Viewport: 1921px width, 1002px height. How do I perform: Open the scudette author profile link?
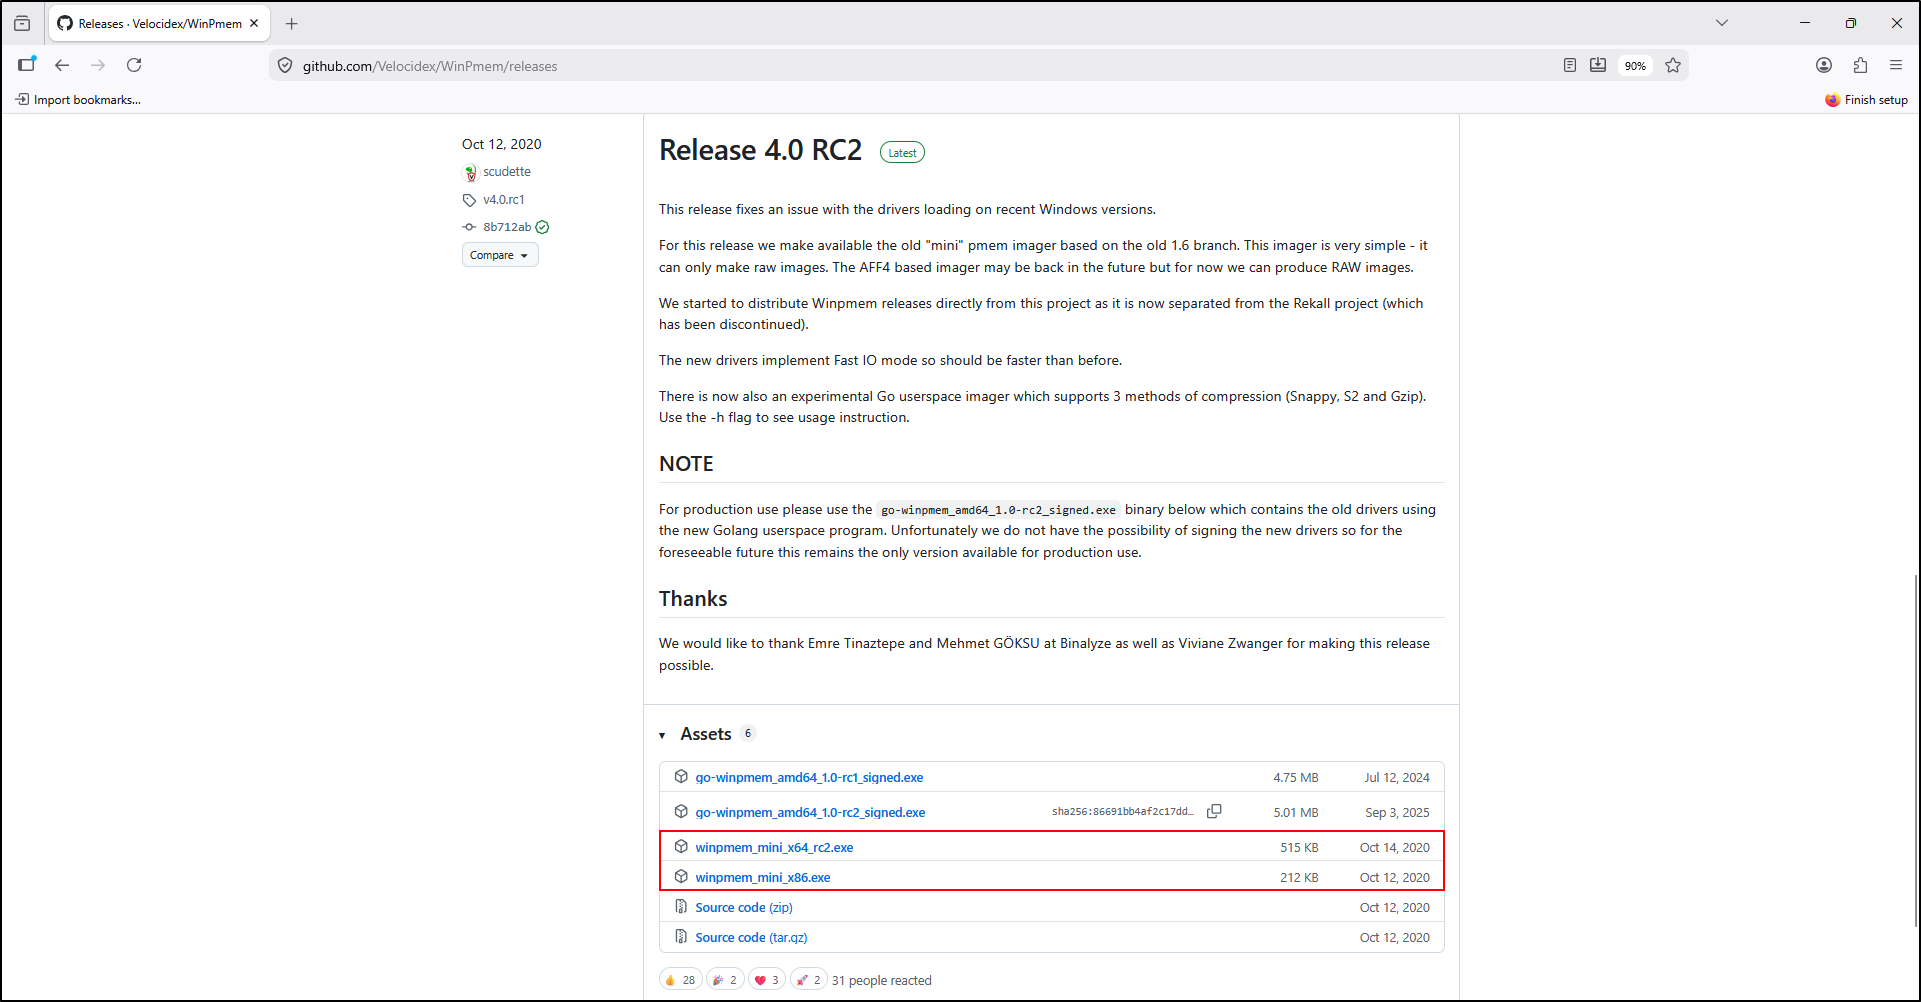click(507, 172)
